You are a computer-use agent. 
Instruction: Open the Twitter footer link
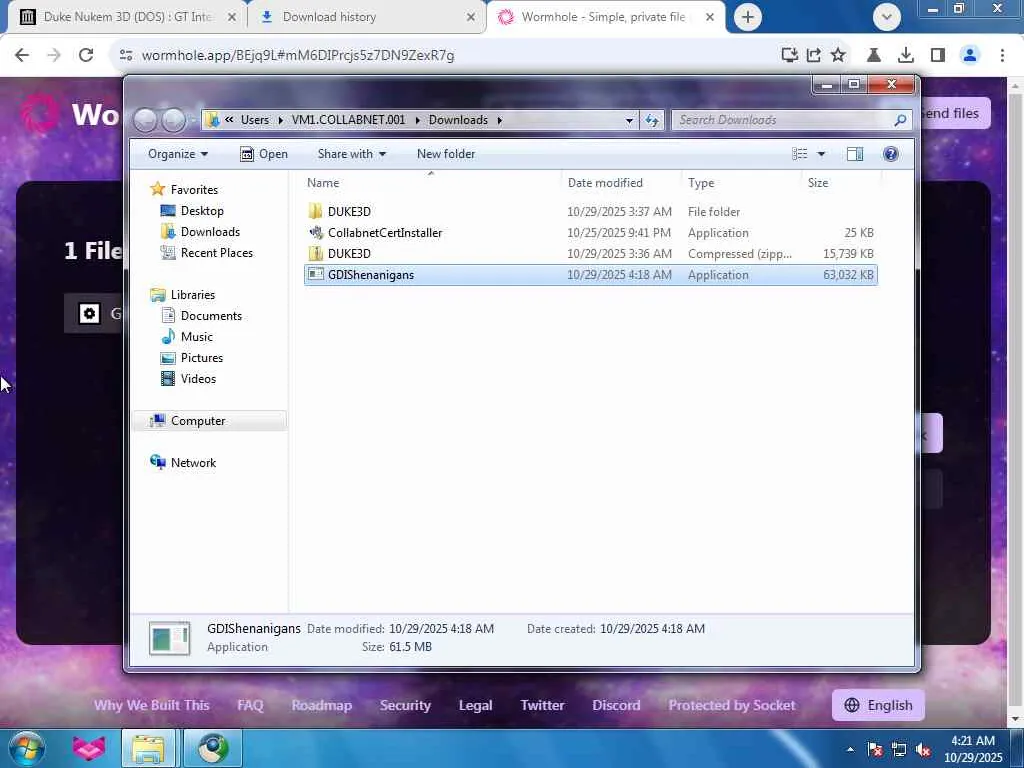[542, 705]
